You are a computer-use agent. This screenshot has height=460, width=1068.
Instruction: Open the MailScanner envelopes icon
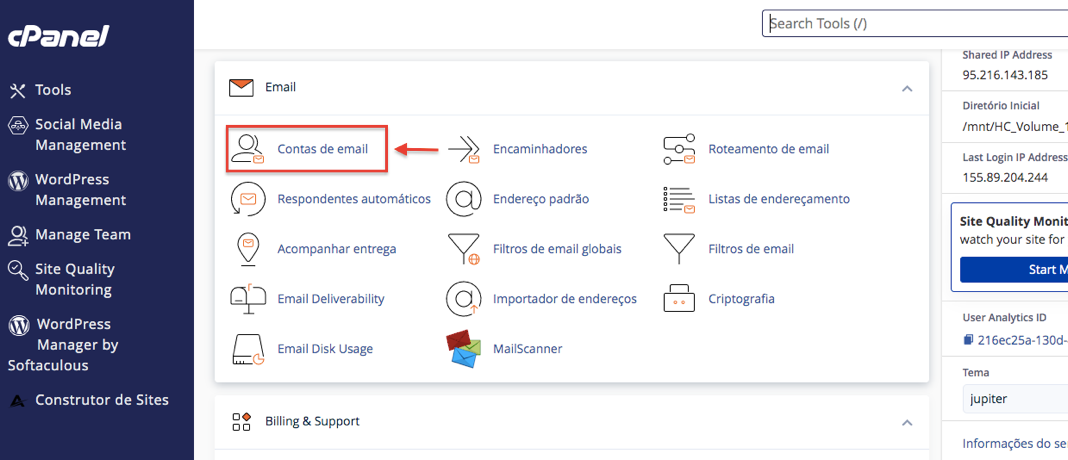pos(464,348)
